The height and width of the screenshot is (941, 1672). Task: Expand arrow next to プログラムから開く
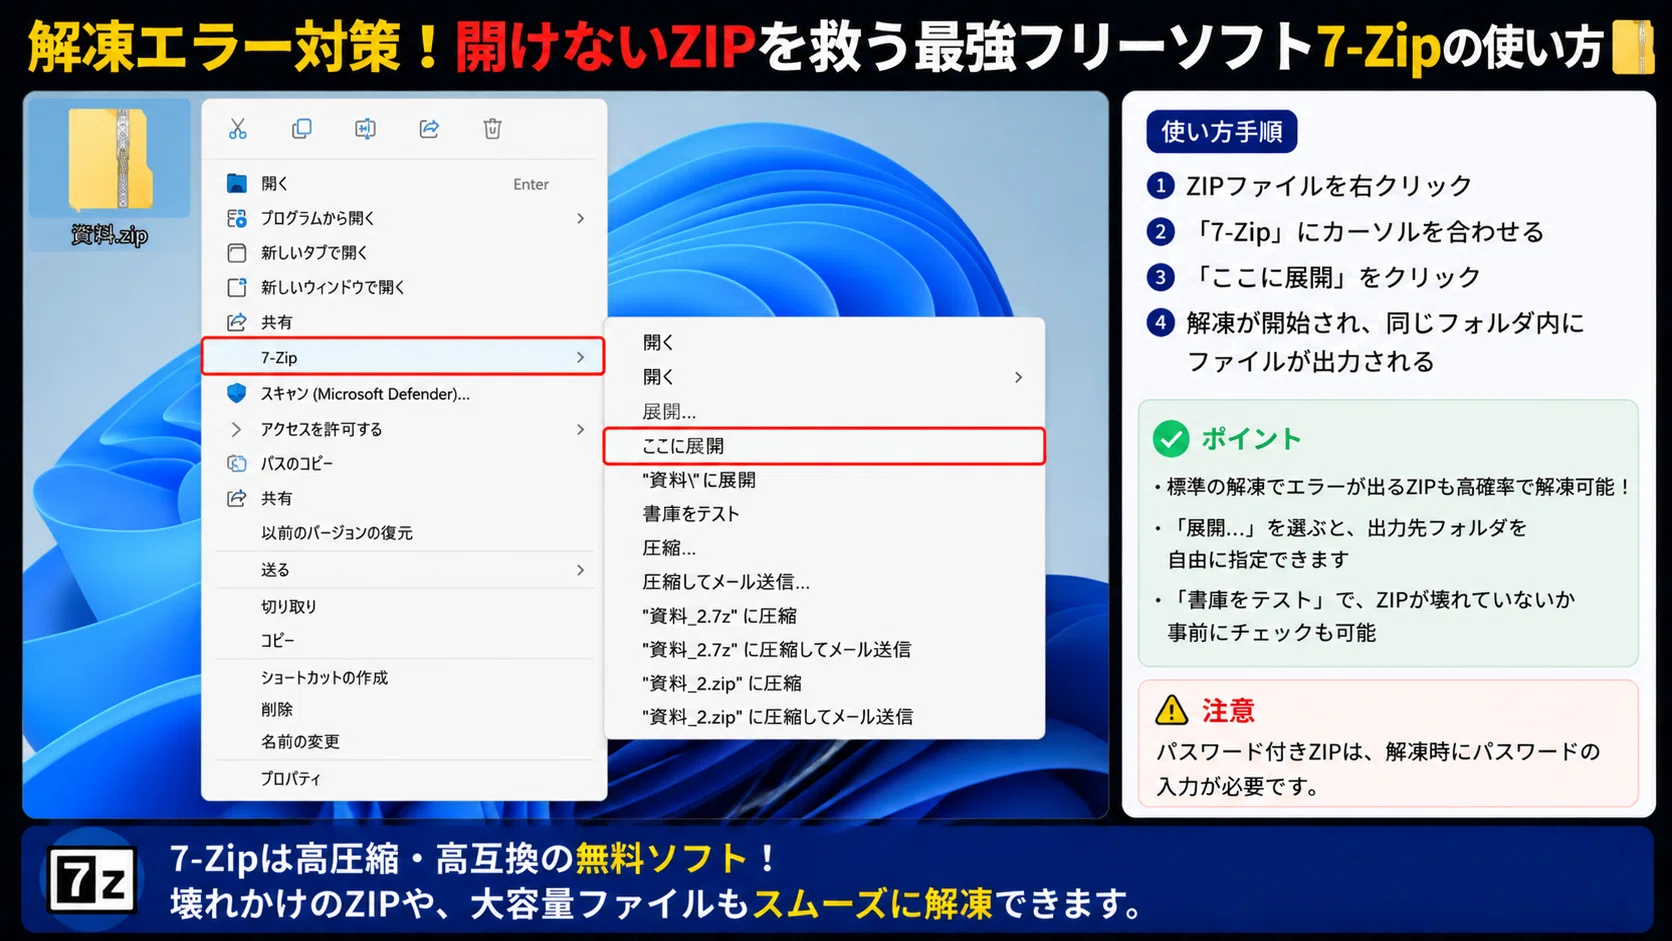(581, 218)
